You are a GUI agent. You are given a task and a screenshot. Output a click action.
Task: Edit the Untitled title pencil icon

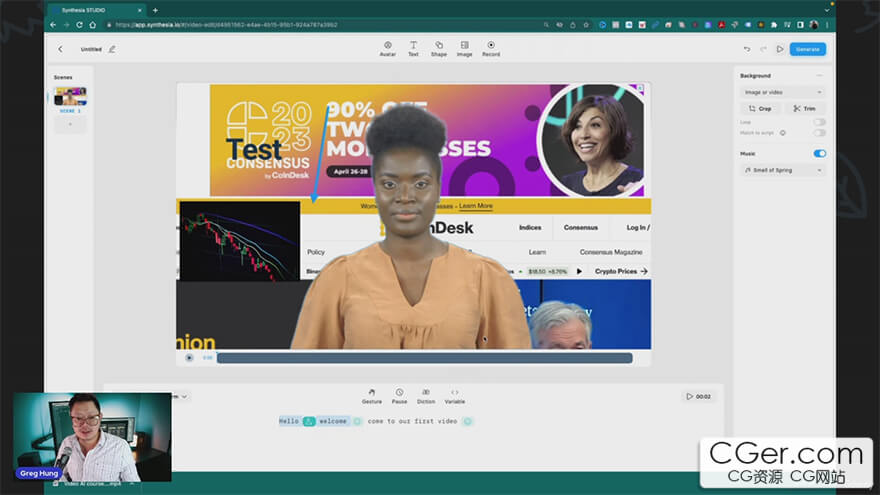point(112,49)
